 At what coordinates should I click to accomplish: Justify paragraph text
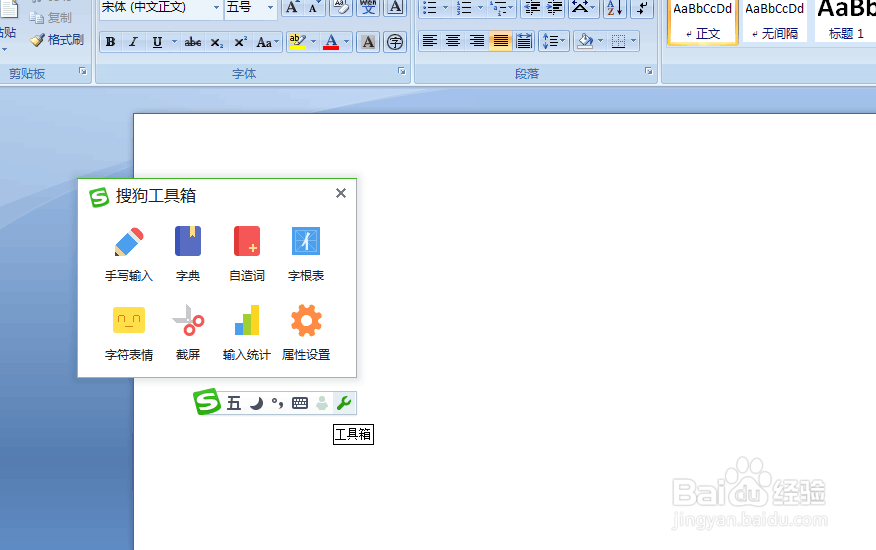coord(501,41)
